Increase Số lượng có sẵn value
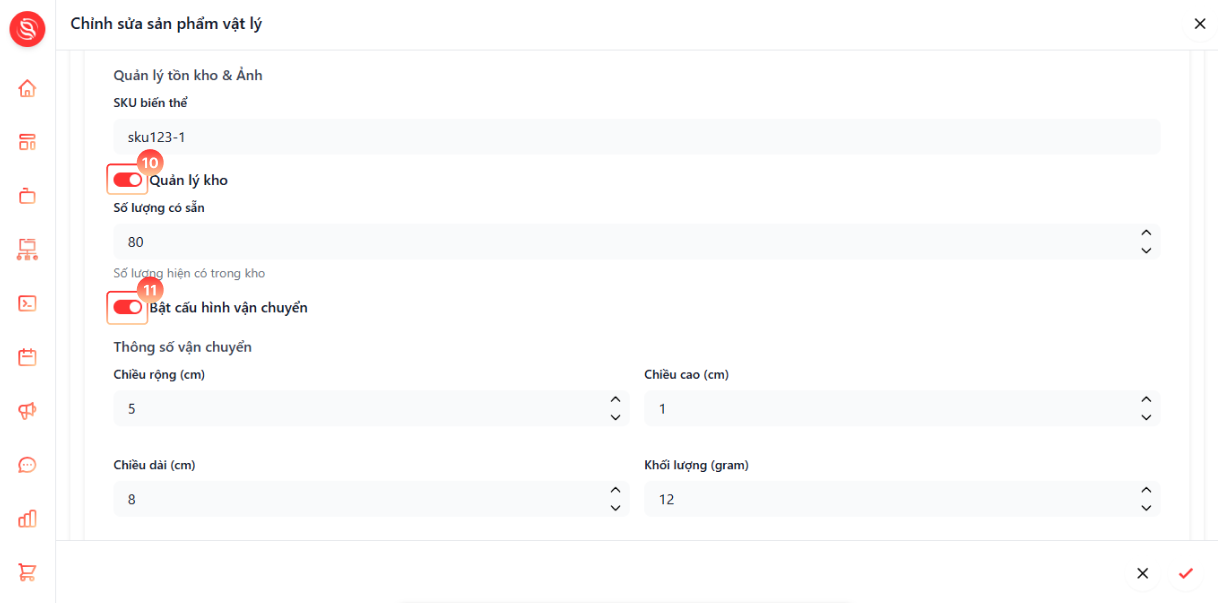Image resolution: width=1218 pixels, height=603 pixels. [x=1146, y=233]
